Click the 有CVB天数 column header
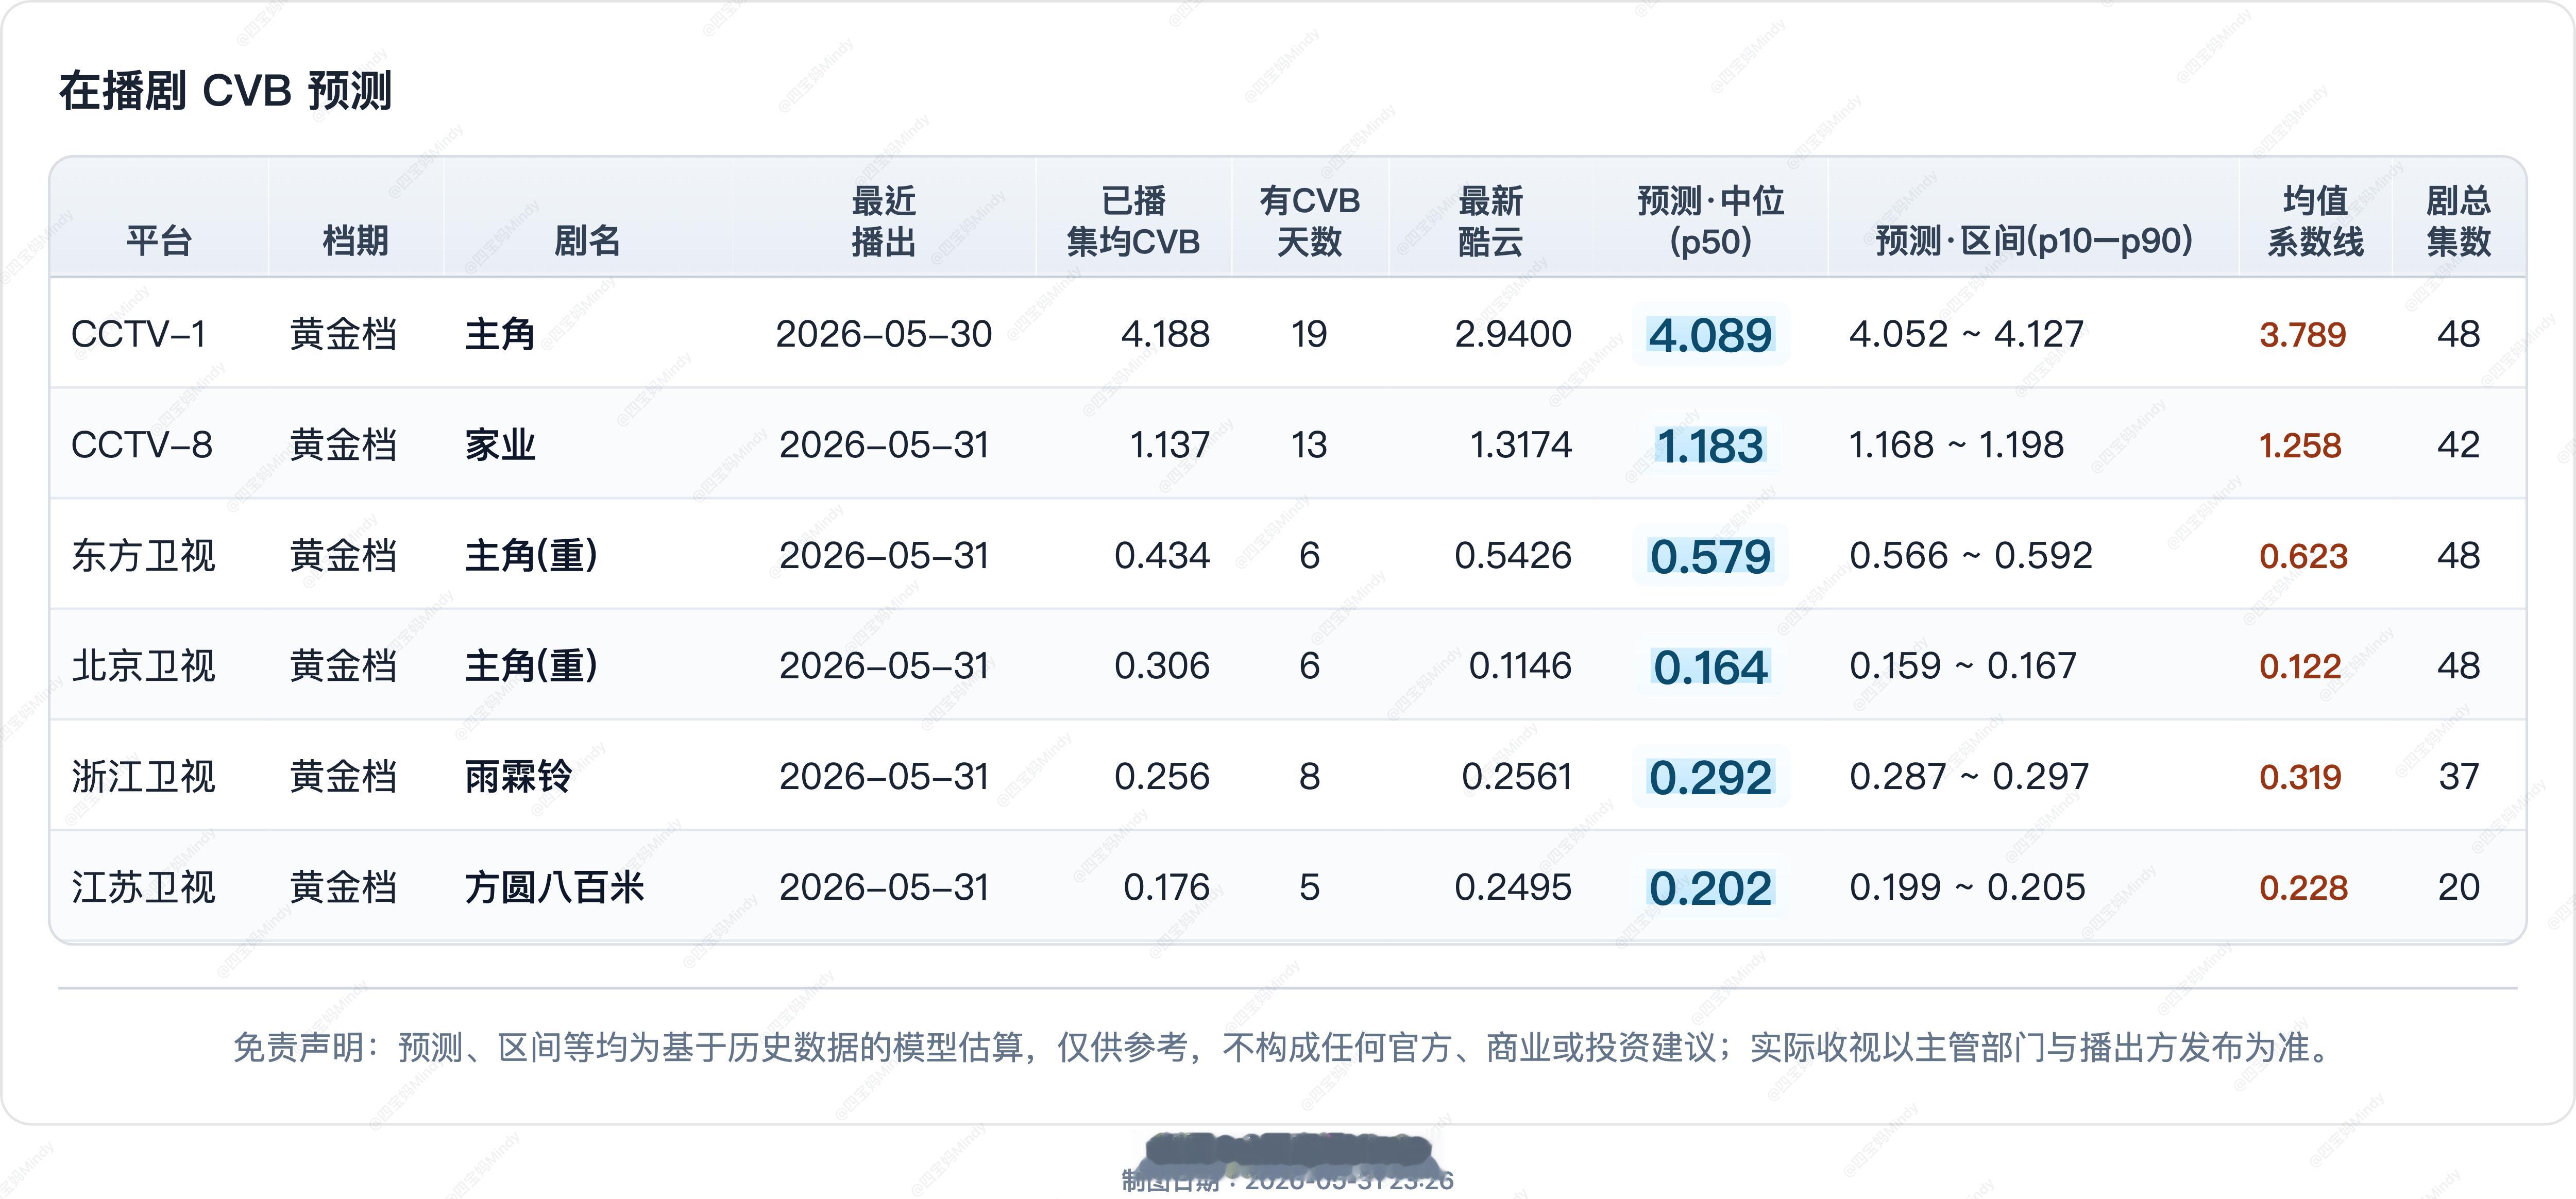Viewport: 2576px width, 1199px height. [1309, 221]
